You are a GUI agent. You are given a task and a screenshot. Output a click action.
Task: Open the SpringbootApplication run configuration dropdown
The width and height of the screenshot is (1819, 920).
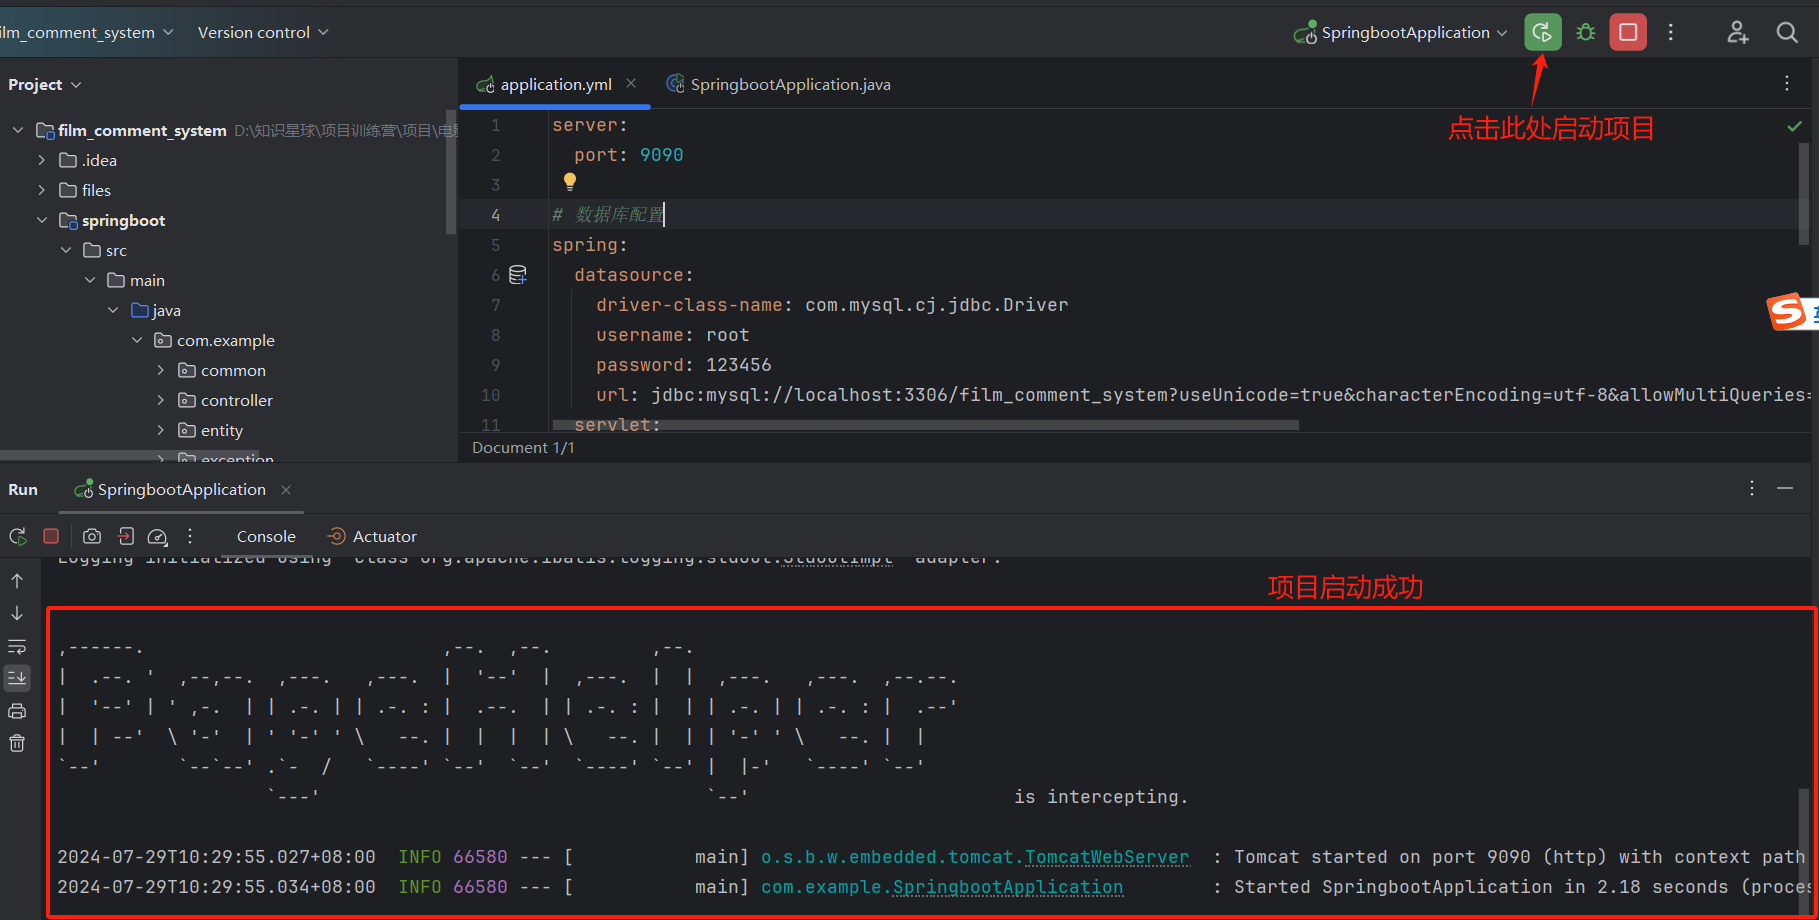point(1400,32)
